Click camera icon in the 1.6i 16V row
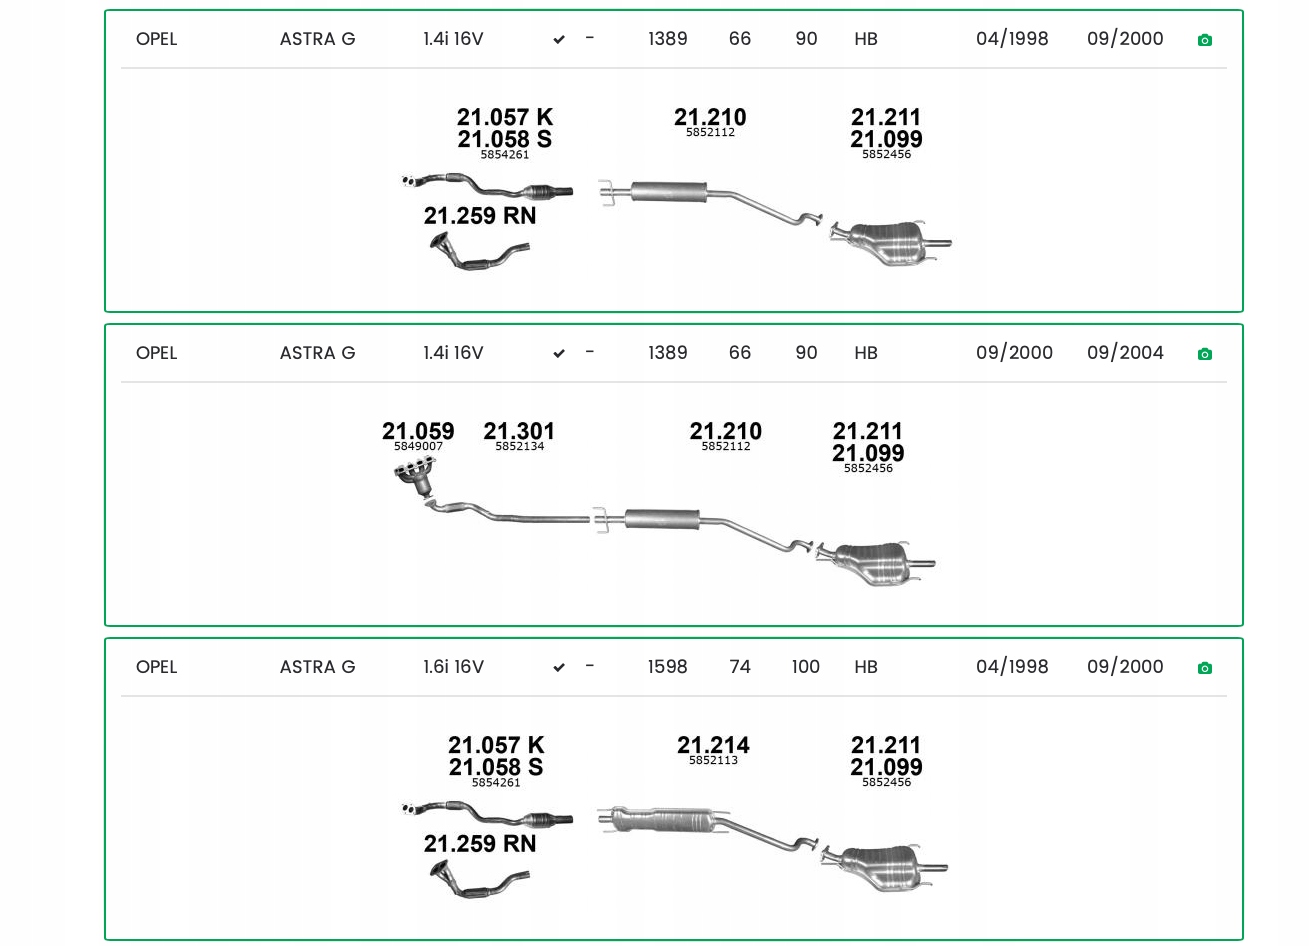 tap(1204, 668)
